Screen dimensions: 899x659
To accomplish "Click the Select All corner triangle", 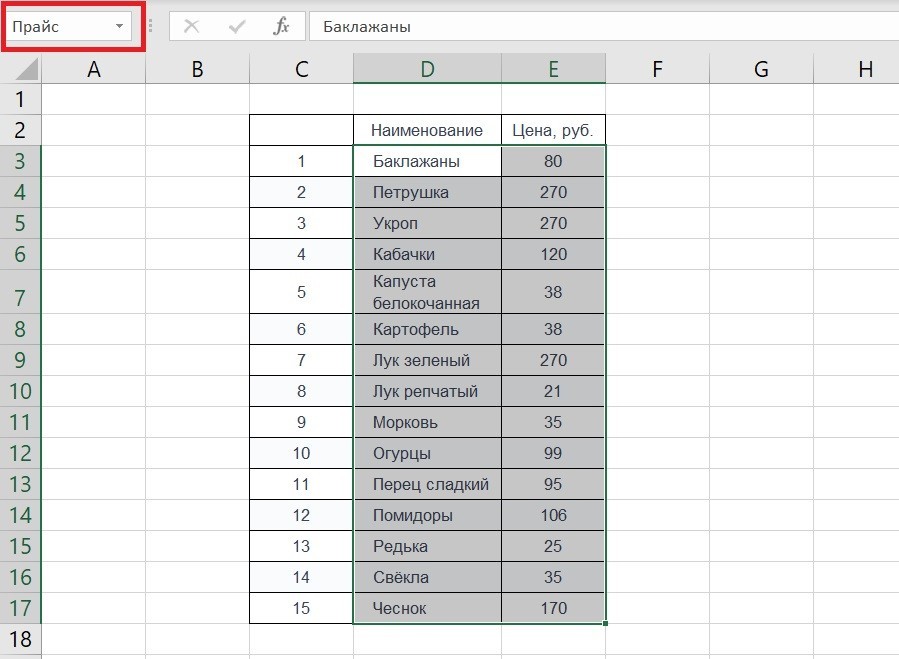I will tap(27, 69).
